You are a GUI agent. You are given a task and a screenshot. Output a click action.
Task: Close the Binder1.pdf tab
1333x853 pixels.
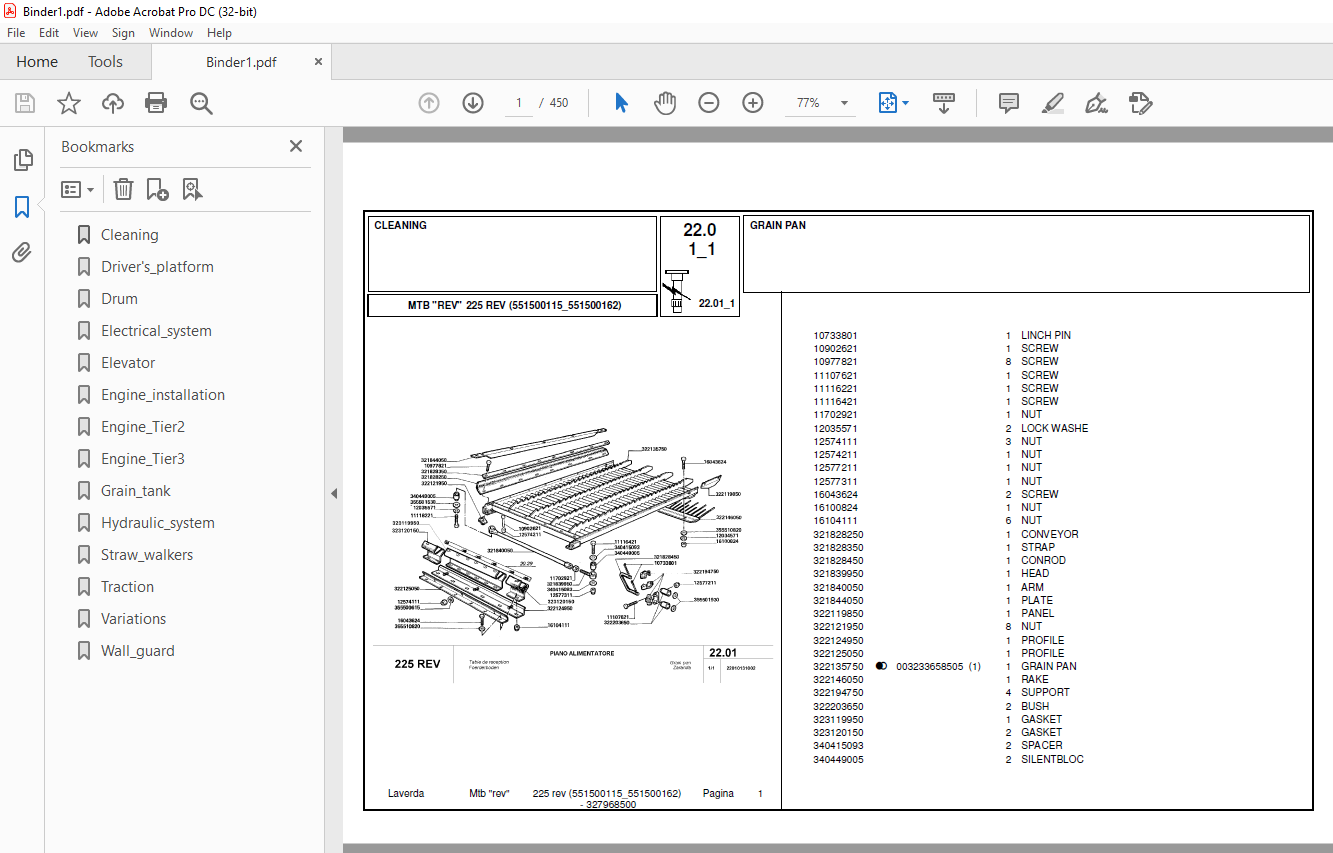click(318, 62)
